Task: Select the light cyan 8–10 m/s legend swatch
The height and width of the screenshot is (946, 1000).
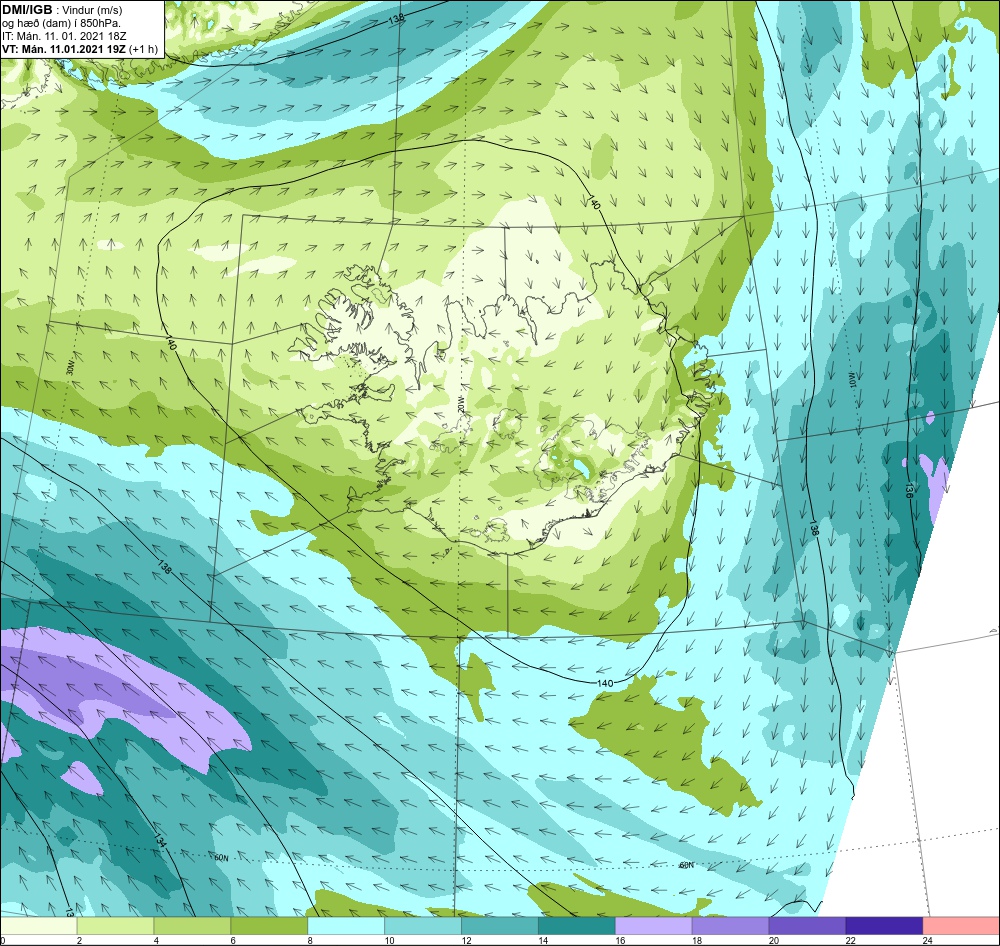Action: [x=346, y=925]
